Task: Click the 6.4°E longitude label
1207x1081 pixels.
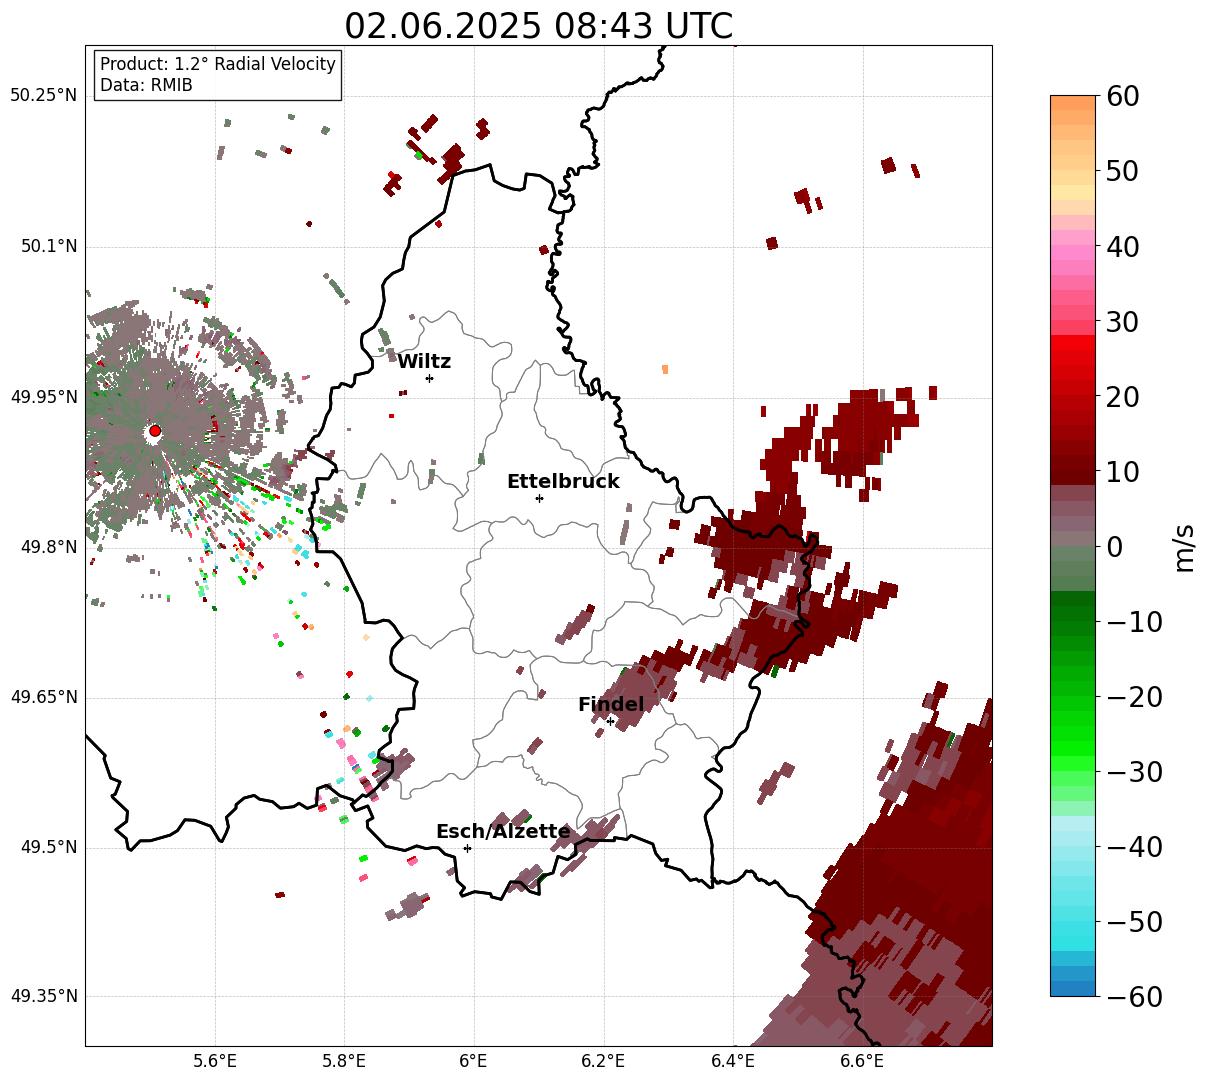Action: 733,1061
